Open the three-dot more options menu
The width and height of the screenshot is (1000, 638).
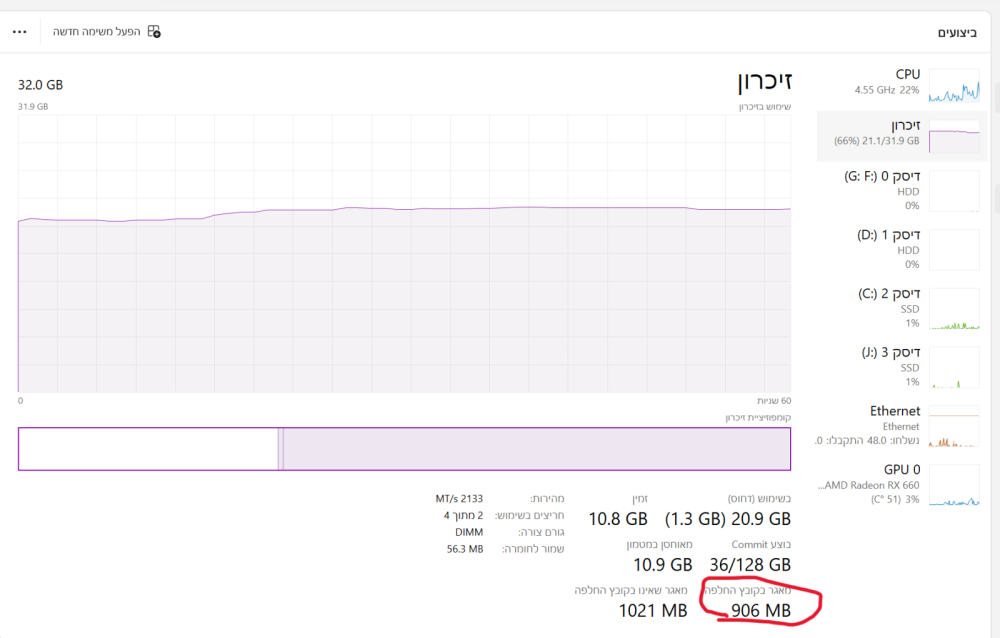pos(20,32)
